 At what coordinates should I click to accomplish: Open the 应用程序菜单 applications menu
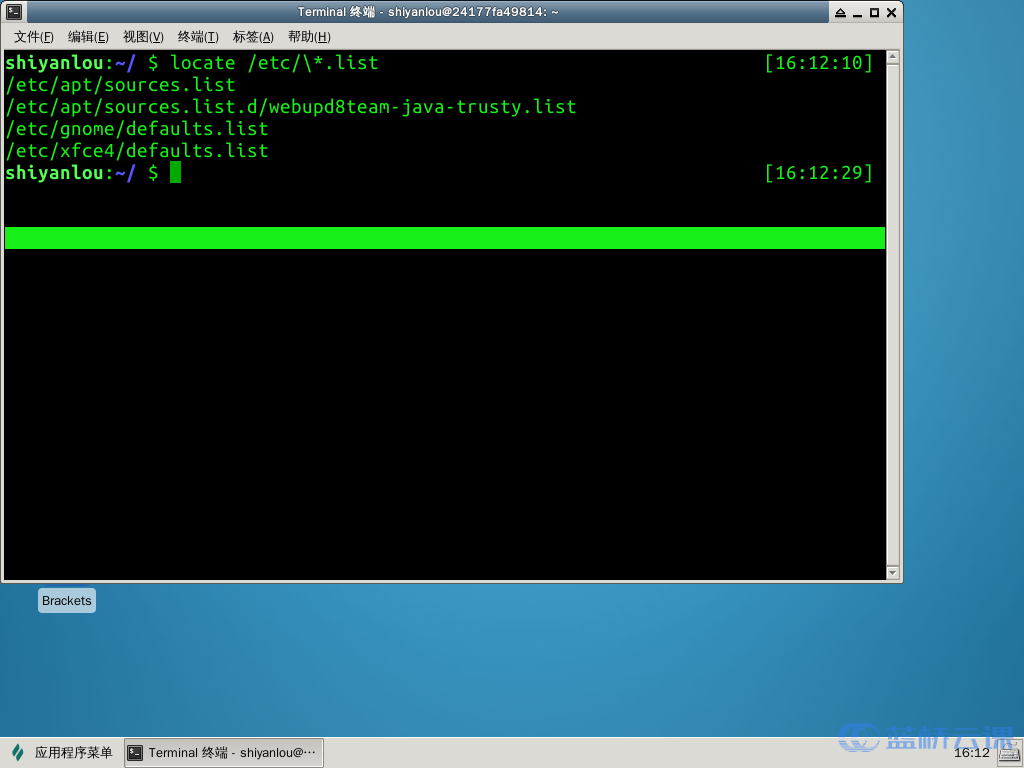tap(63, 752)
